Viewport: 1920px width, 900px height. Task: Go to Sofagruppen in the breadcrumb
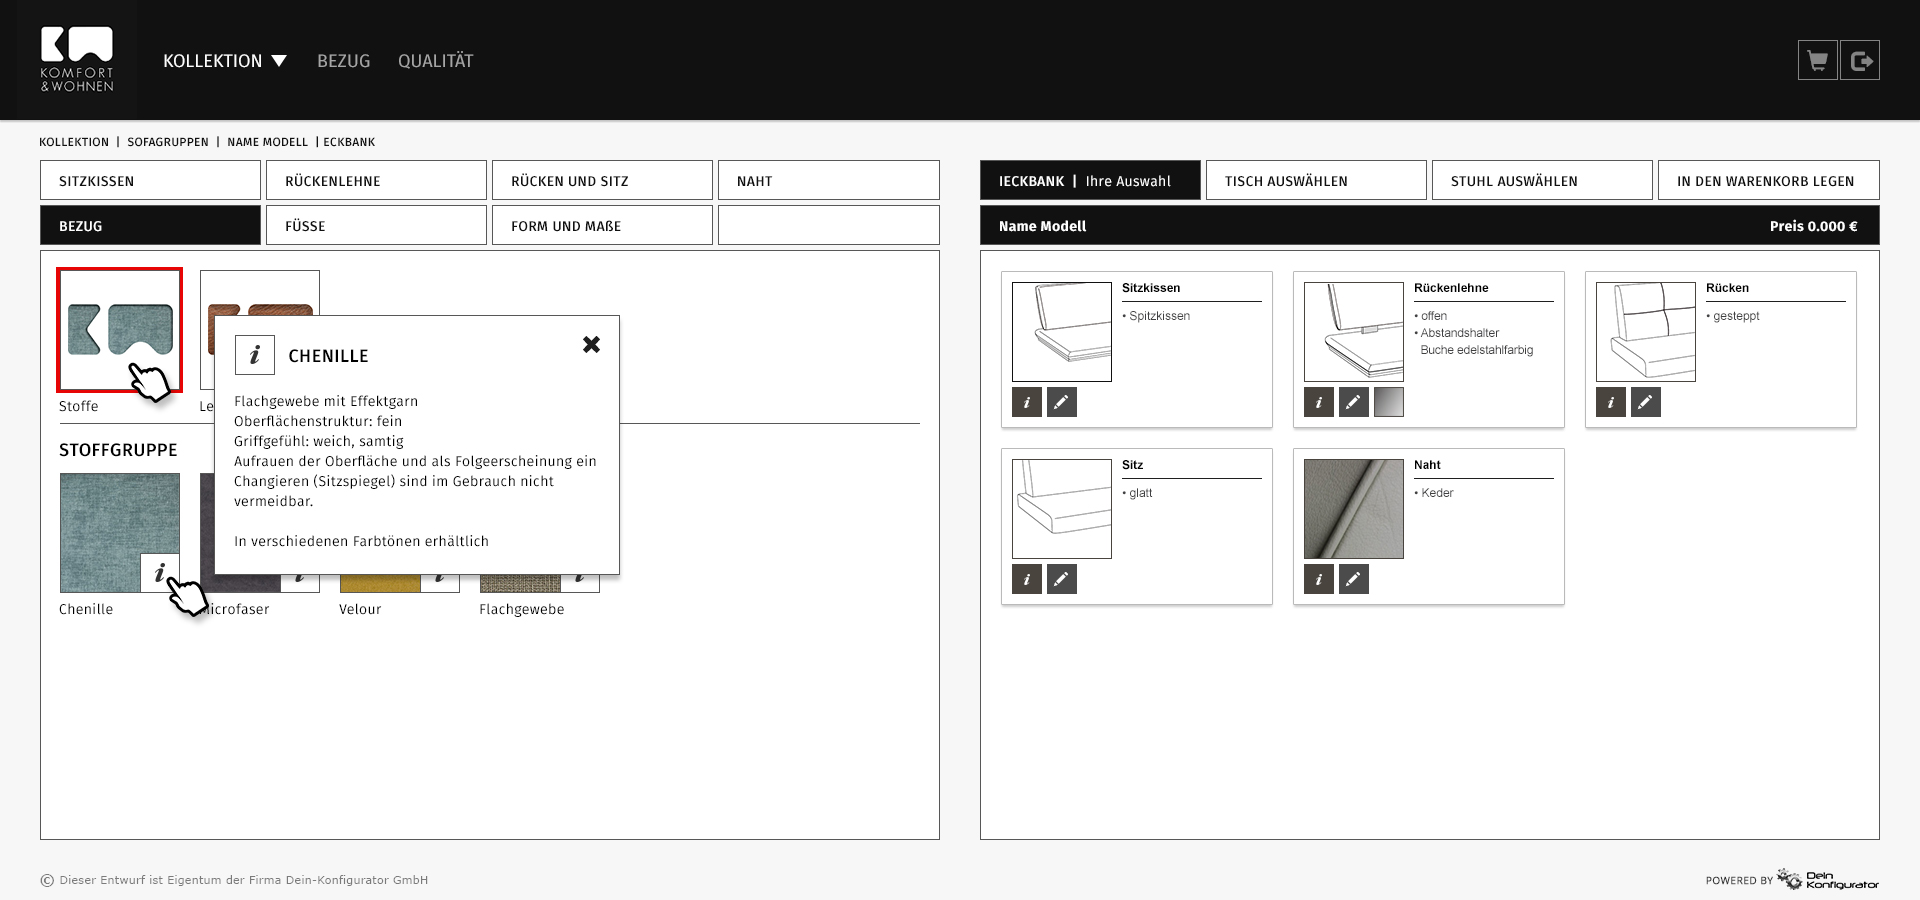(x=168, y=142)
